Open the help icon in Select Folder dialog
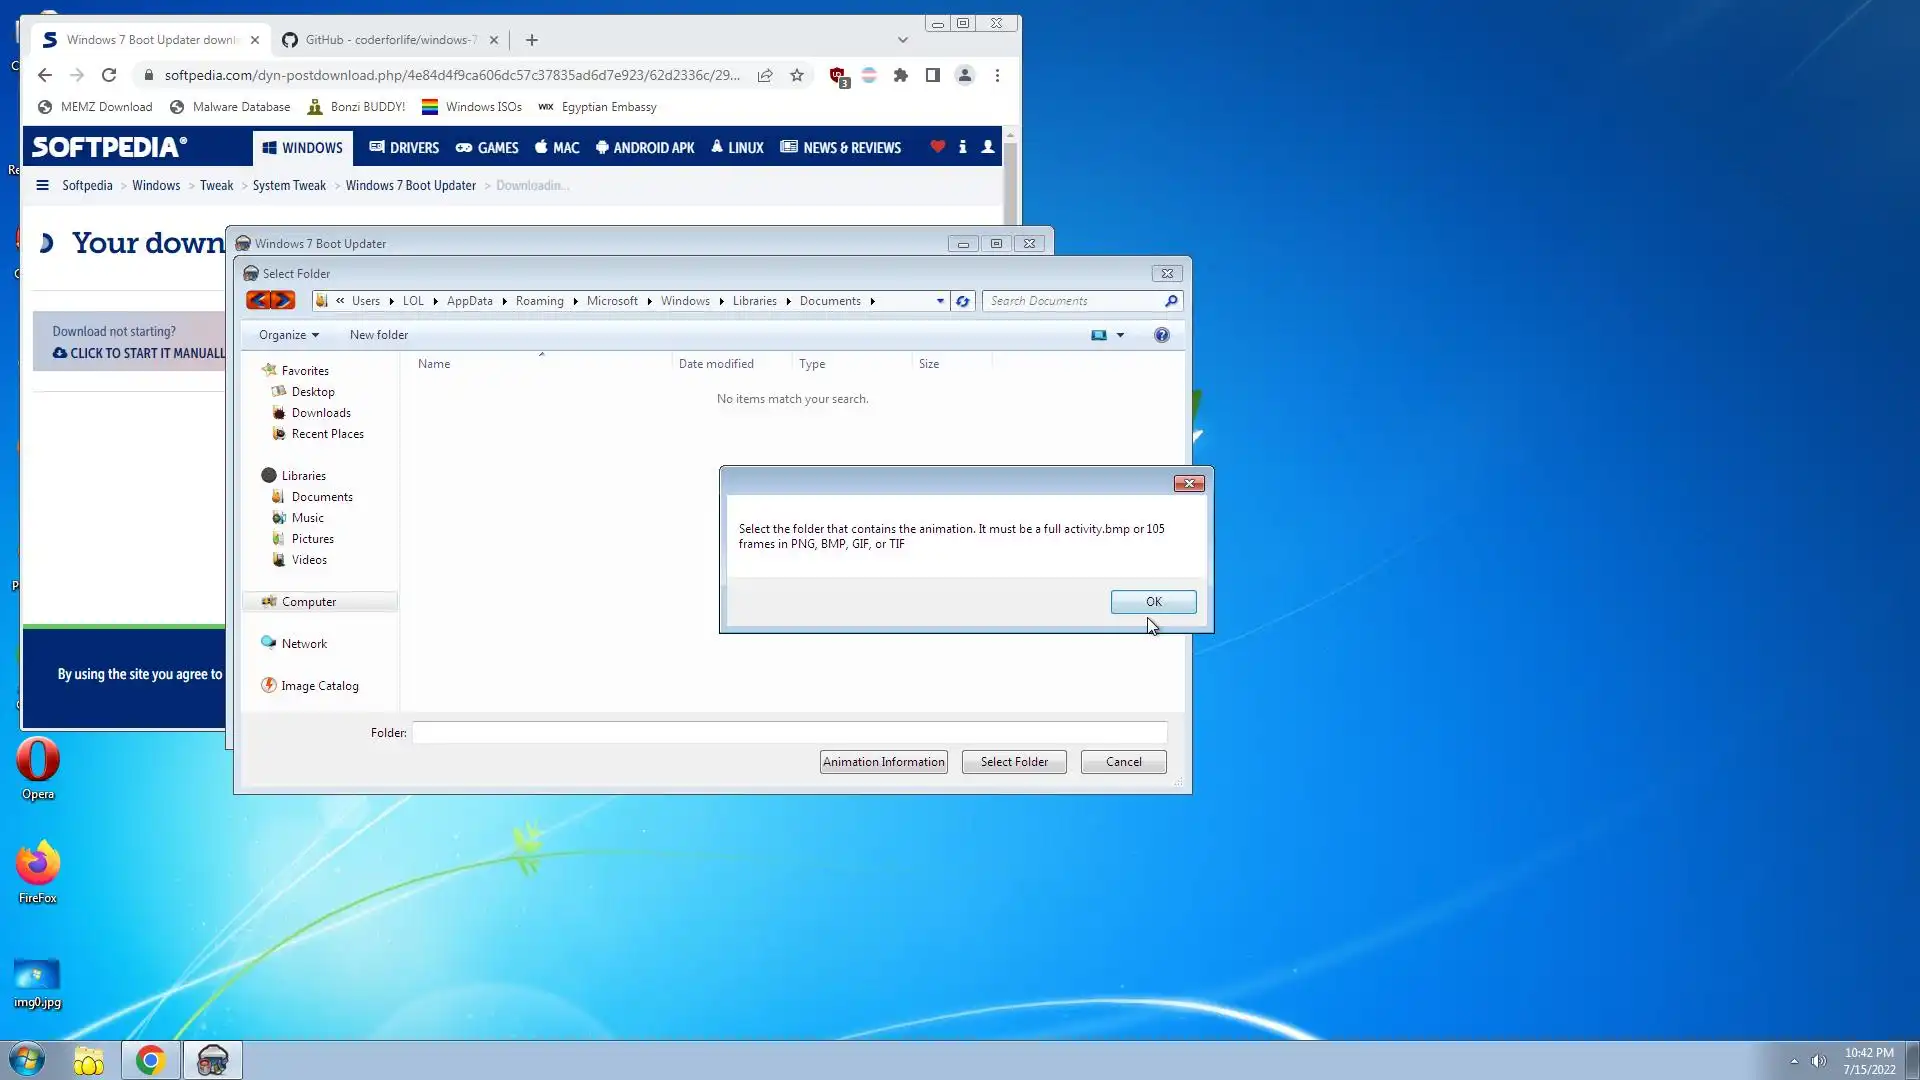1920x1080 pixels. (1161, 335)
